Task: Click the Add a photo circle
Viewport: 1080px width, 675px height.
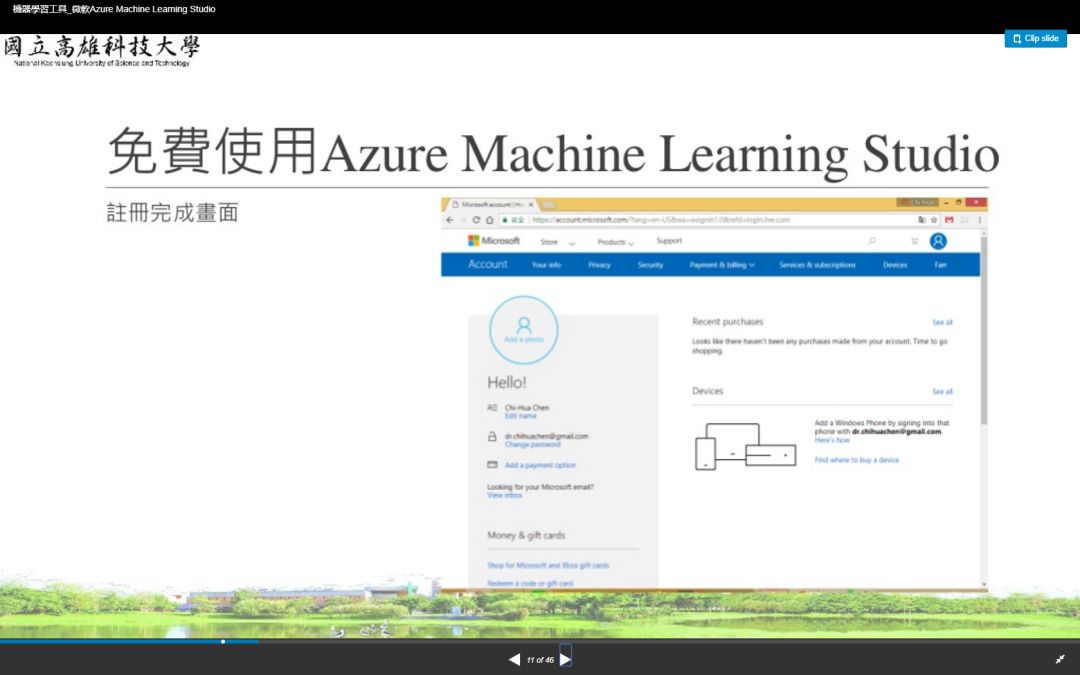Action: (523, 330)
